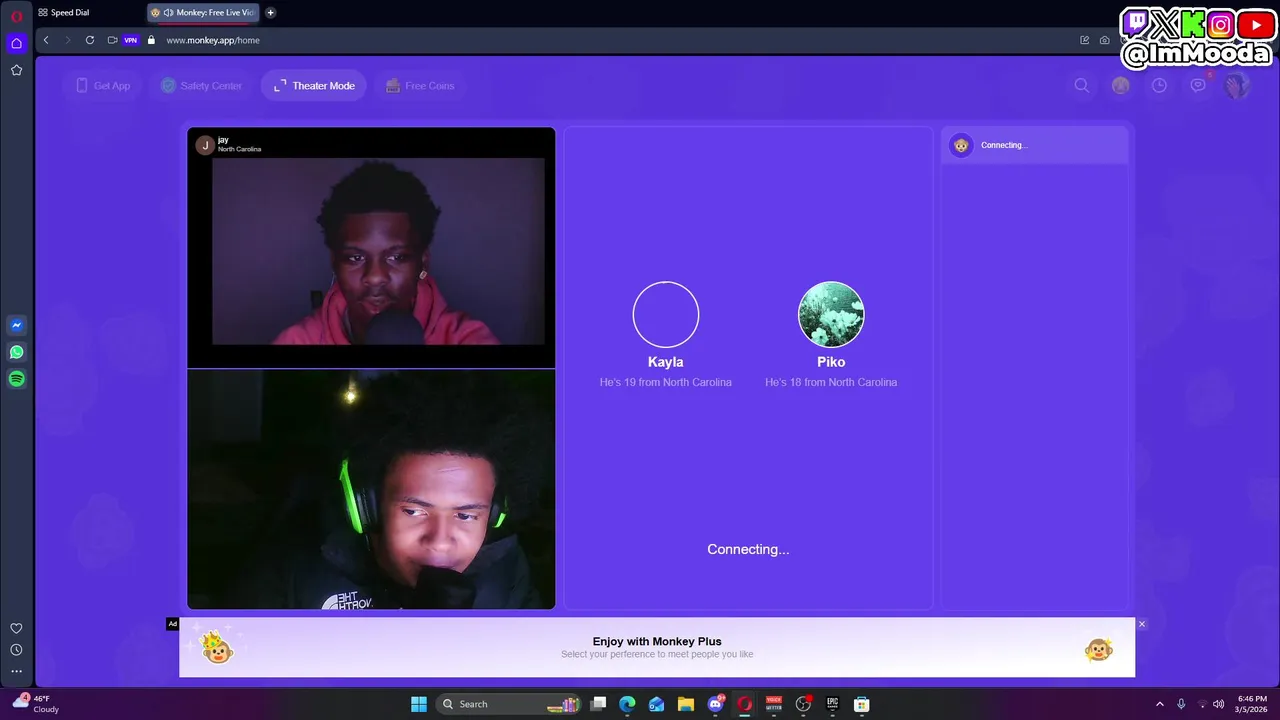Mute audio via the Monkey tab's speaker icon
This screenshot has width=1280, height=720.
[168, 13]
